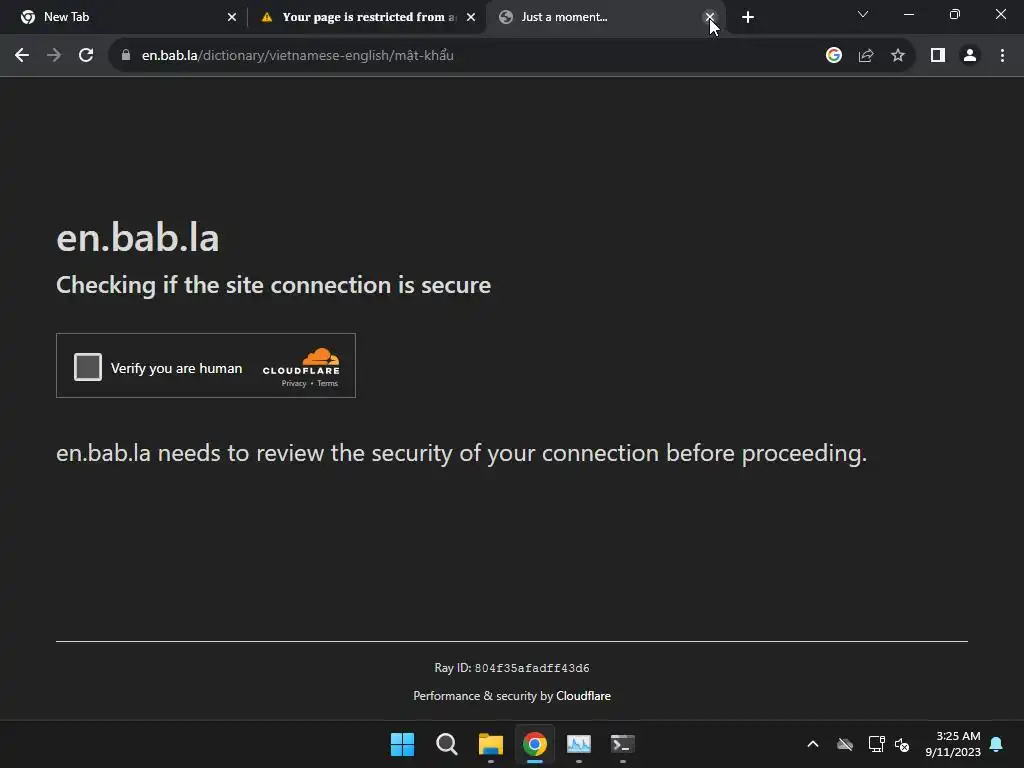The width and height of the screenshot is (1024, 768).
Task: Open a new tab with the plus button
Action: tap(748, 17)
